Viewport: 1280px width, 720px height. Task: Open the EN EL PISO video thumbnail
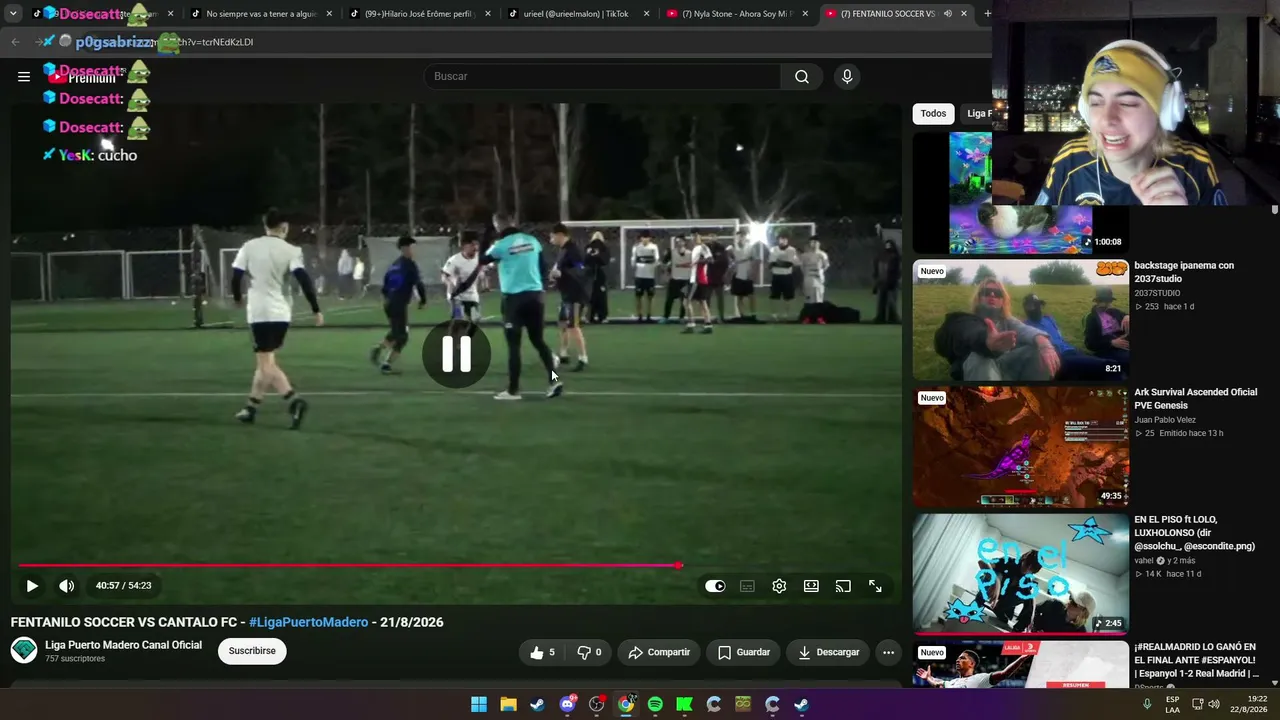[x=1021, y=574]
